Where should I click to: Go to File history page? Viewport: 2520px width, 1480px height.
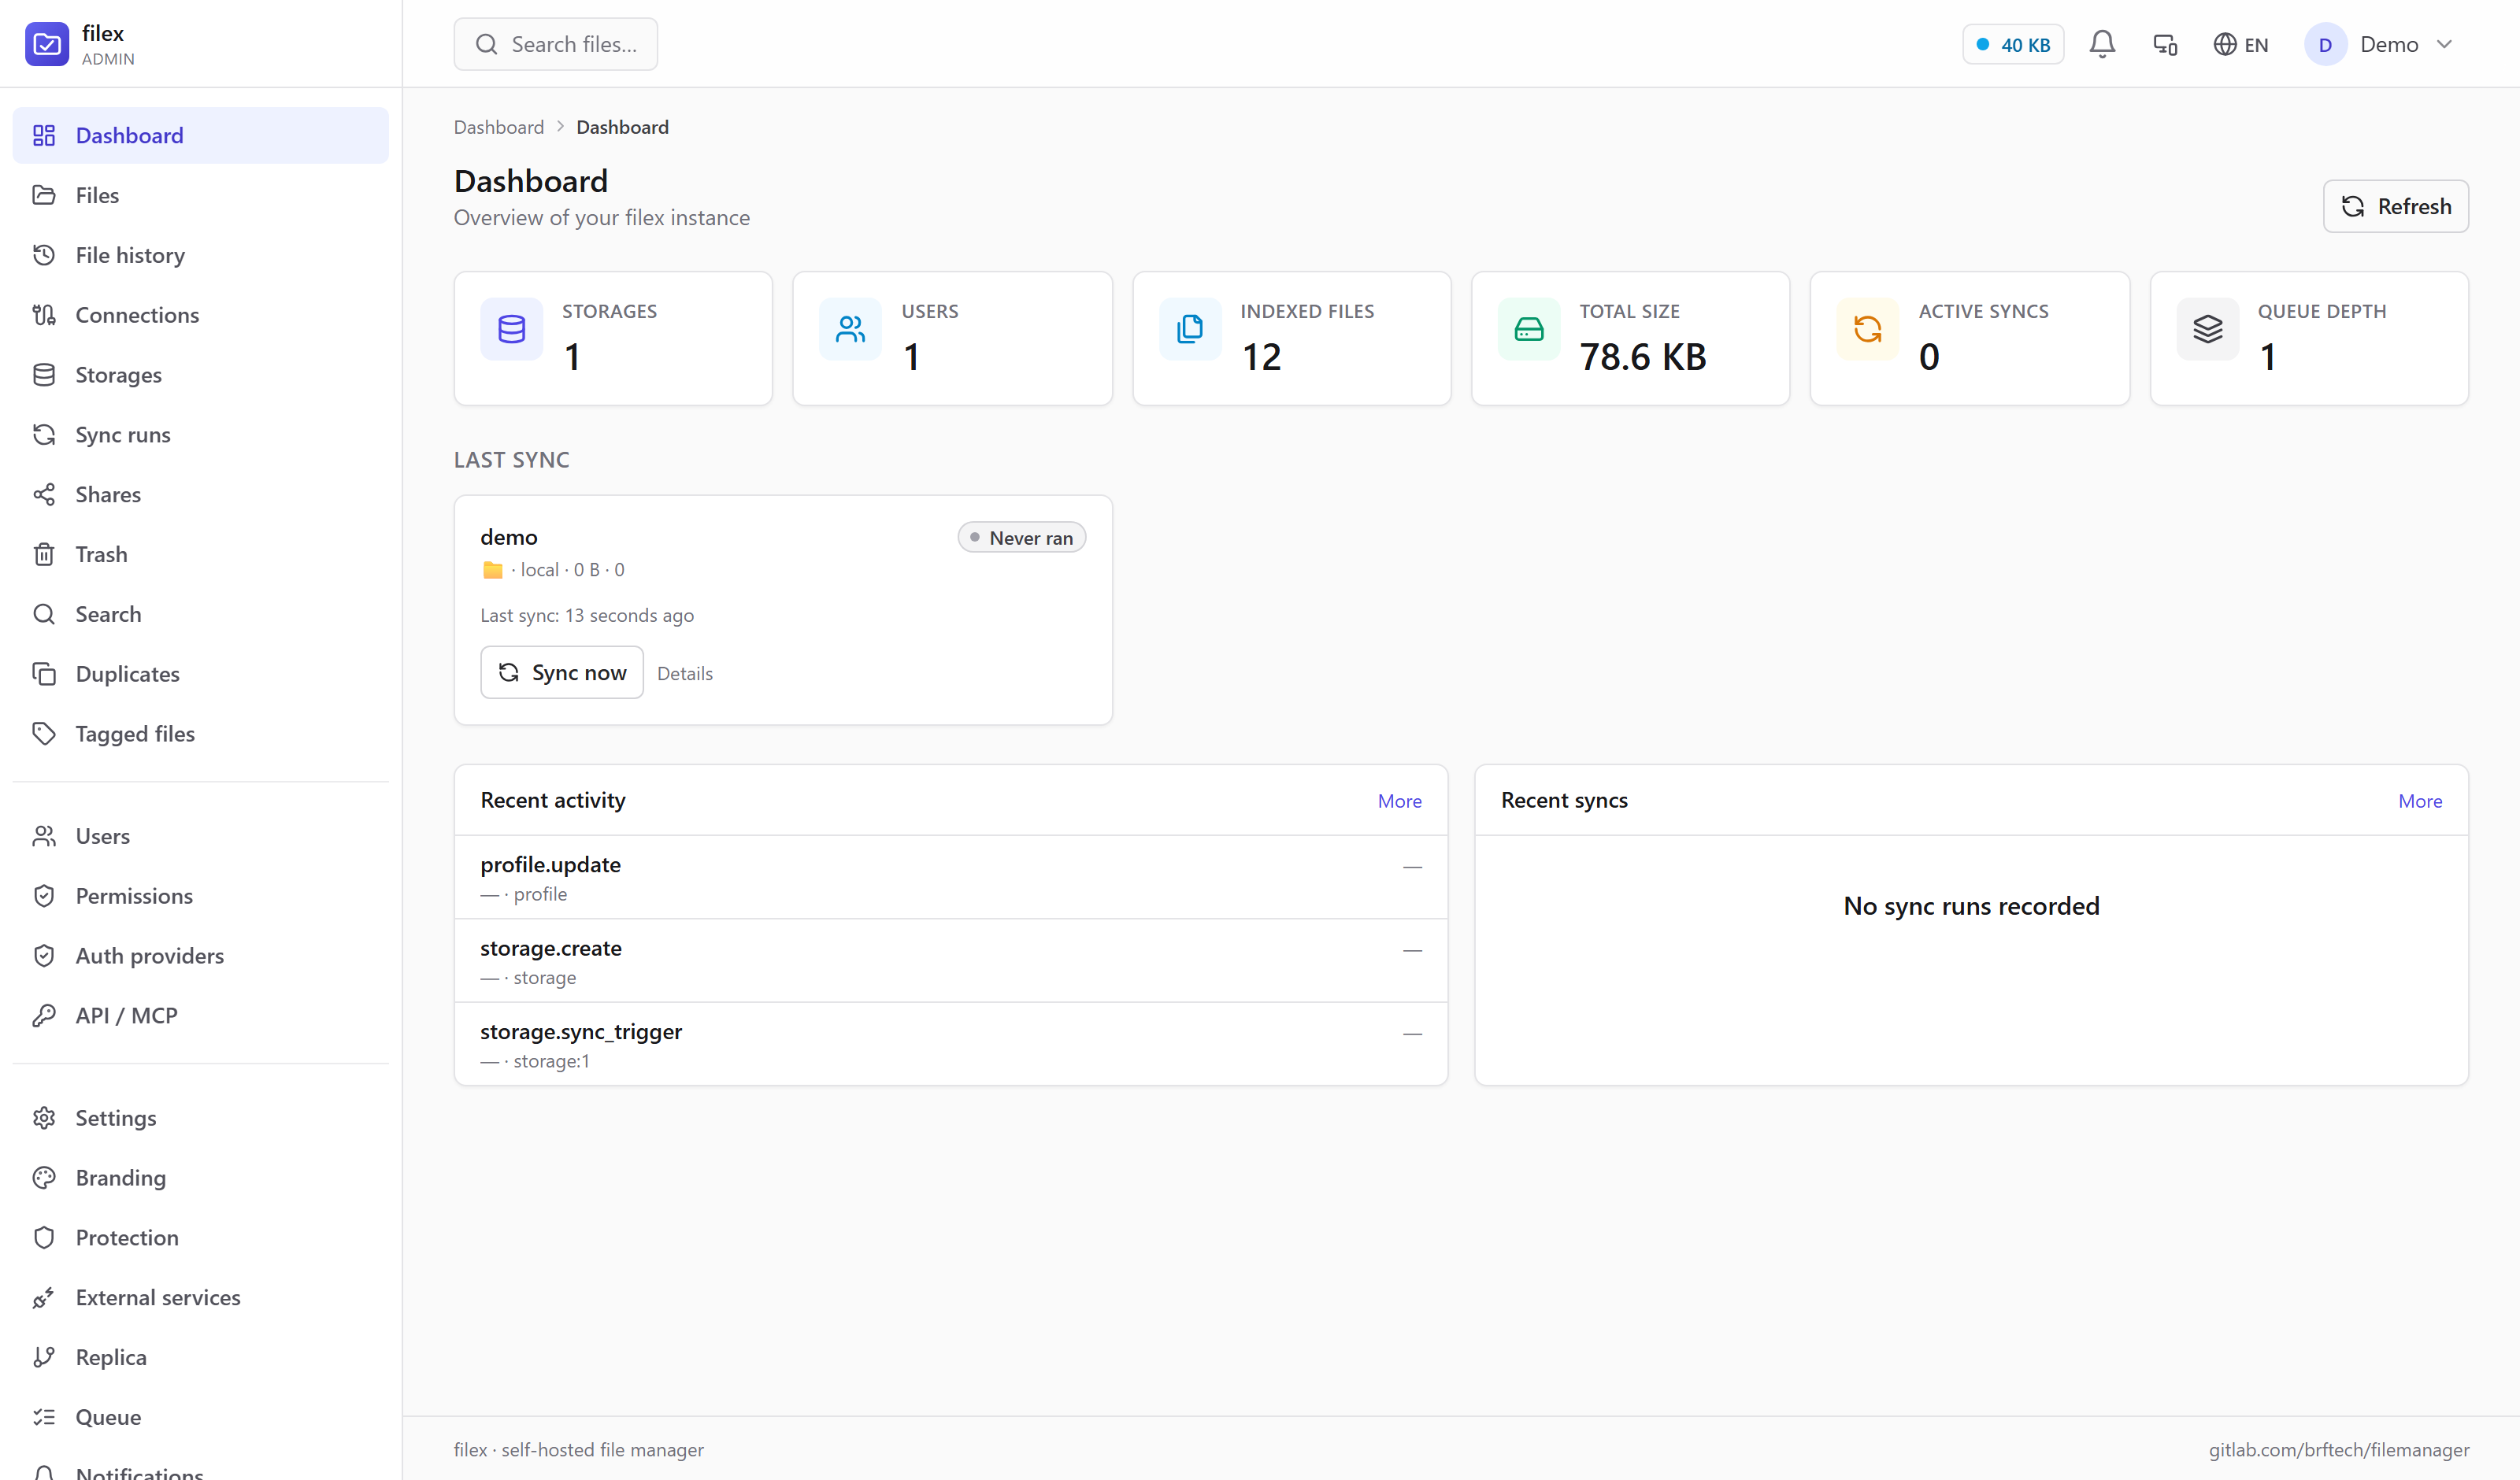click(201, 255)
